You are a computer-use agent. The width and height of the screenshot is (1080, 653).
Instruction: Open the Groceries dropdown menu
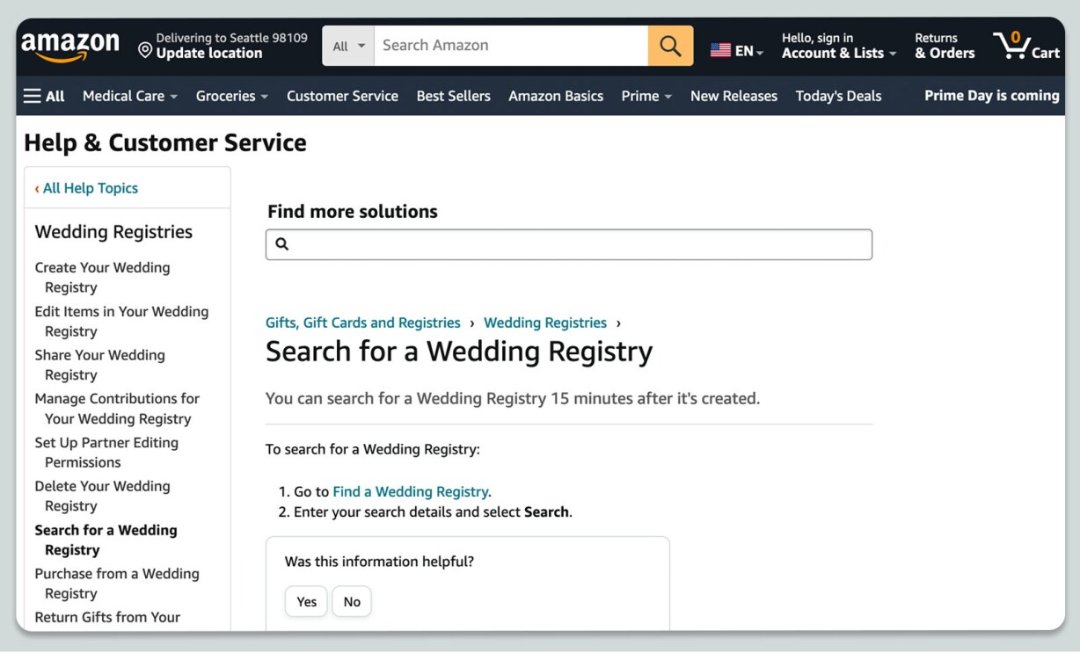(232, 96)
